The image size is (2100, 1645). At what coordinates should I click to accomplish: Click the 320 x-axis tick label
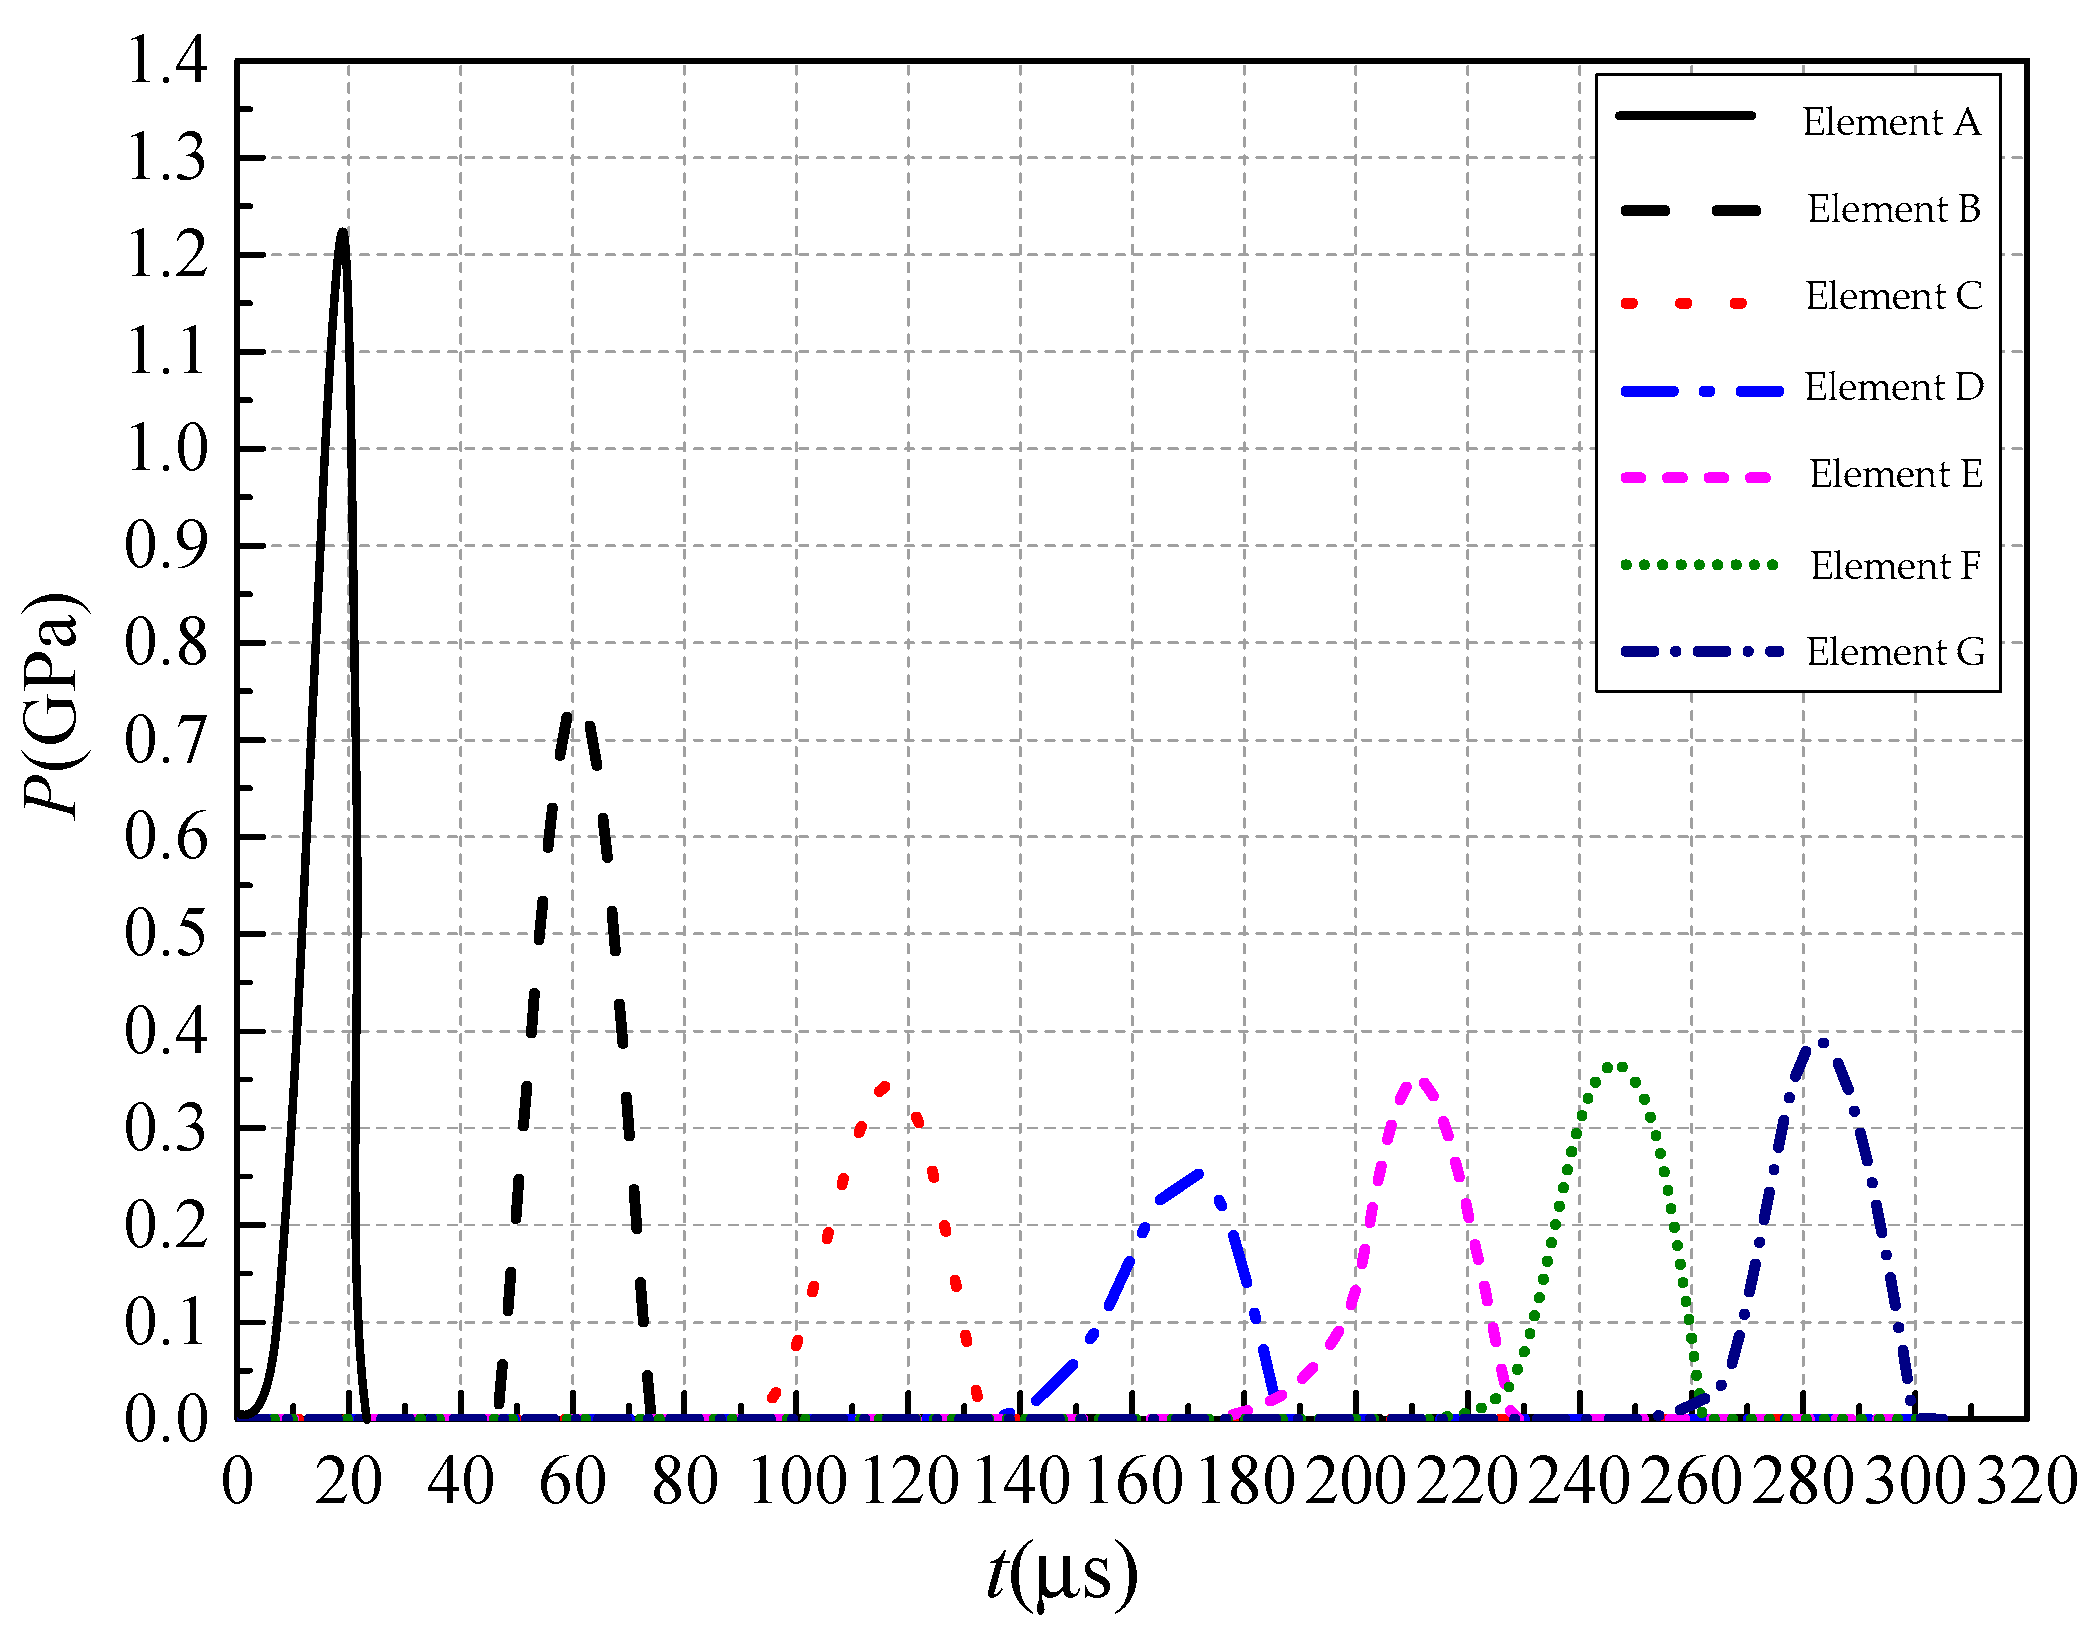[2027, 1481]
